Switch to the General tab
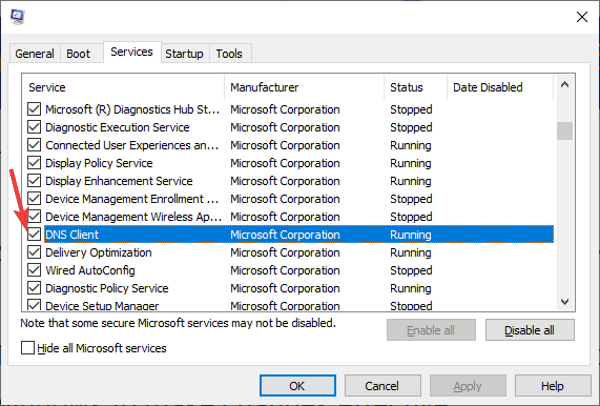This screenshot has width=600, height=406. [x=35, y=53]
